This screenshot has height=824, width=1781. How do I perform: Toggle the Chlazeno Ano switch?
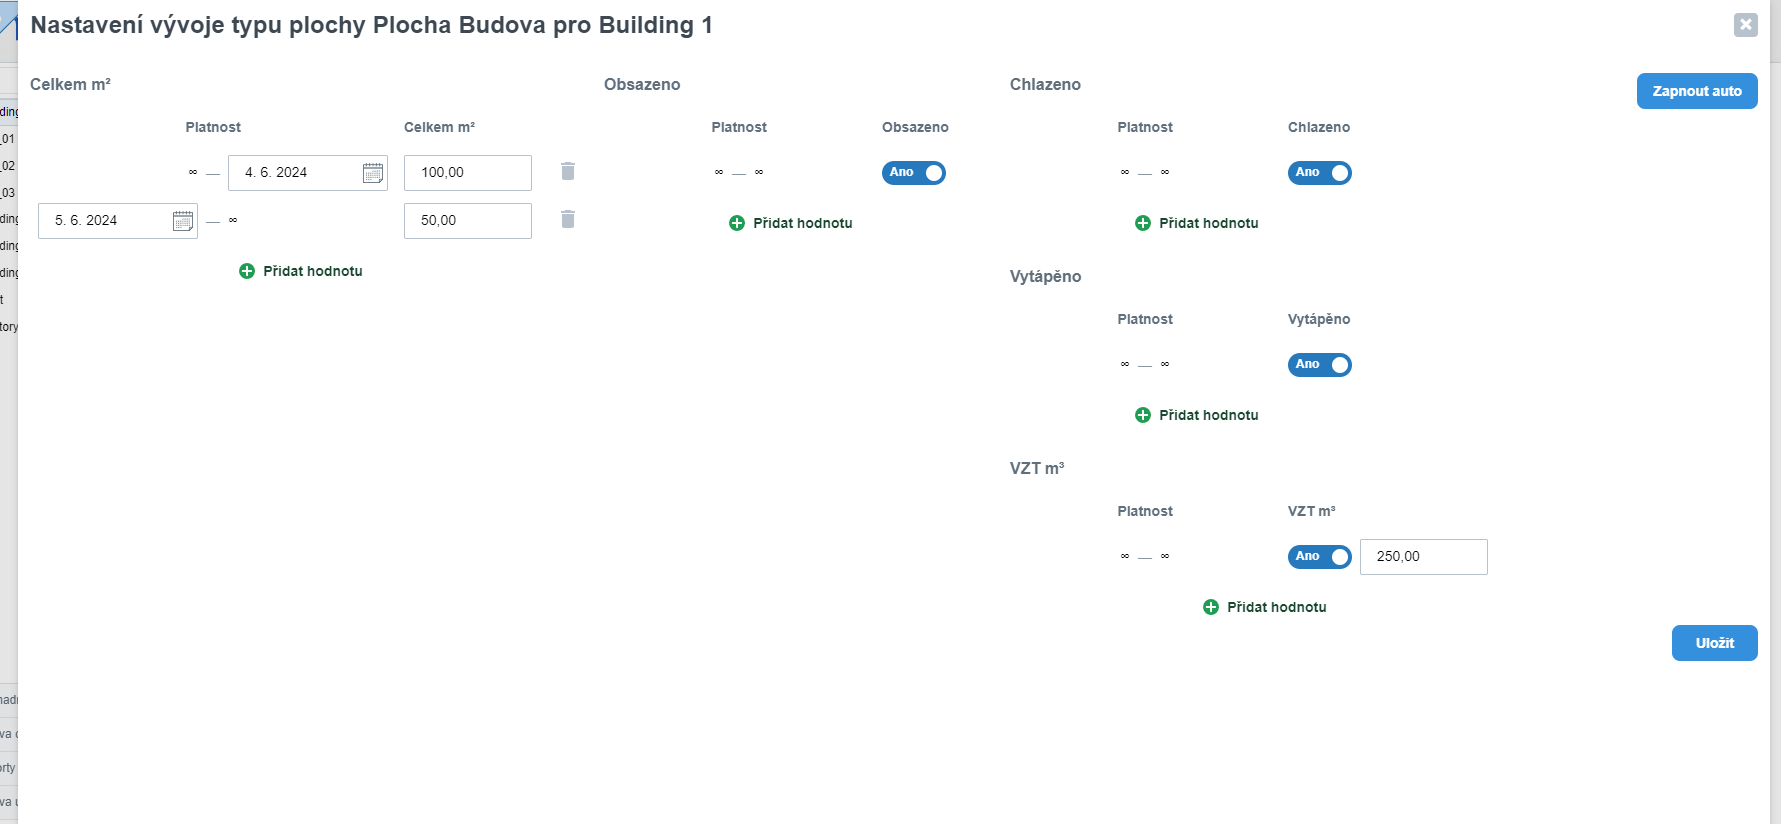tap(1320, 173)
